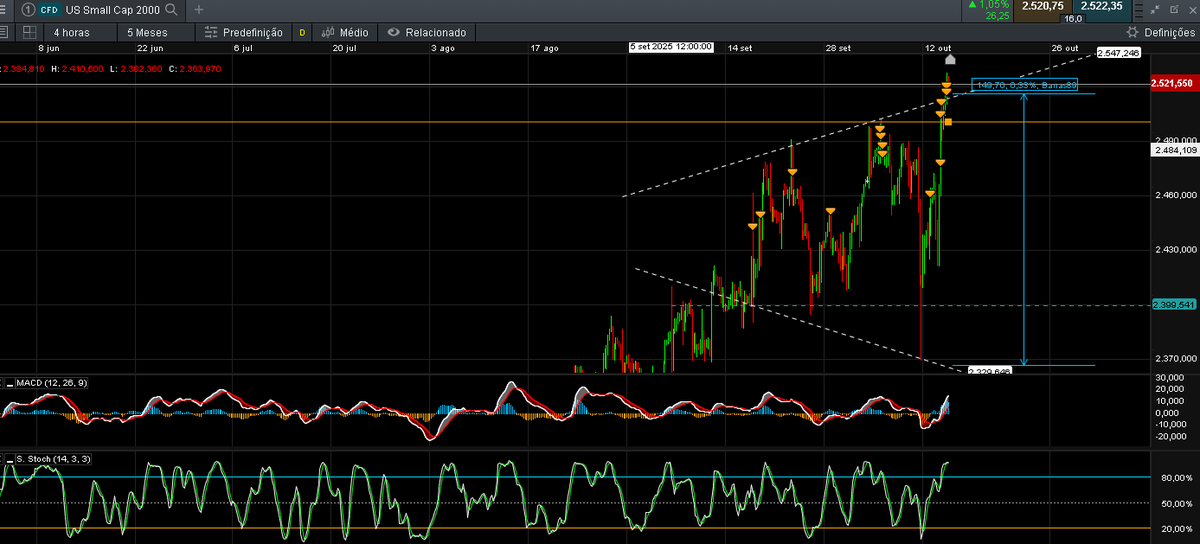Click the magnifier search icon beside the instrument name

coord(172,9)
